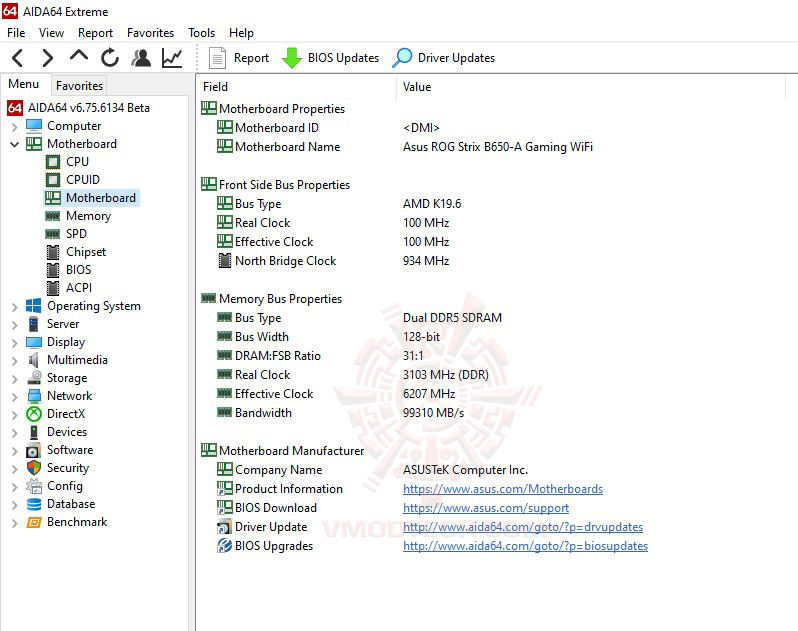Select the CPUID chip icon in the tree
Screen dimensions: 798x631
[52, 180]
